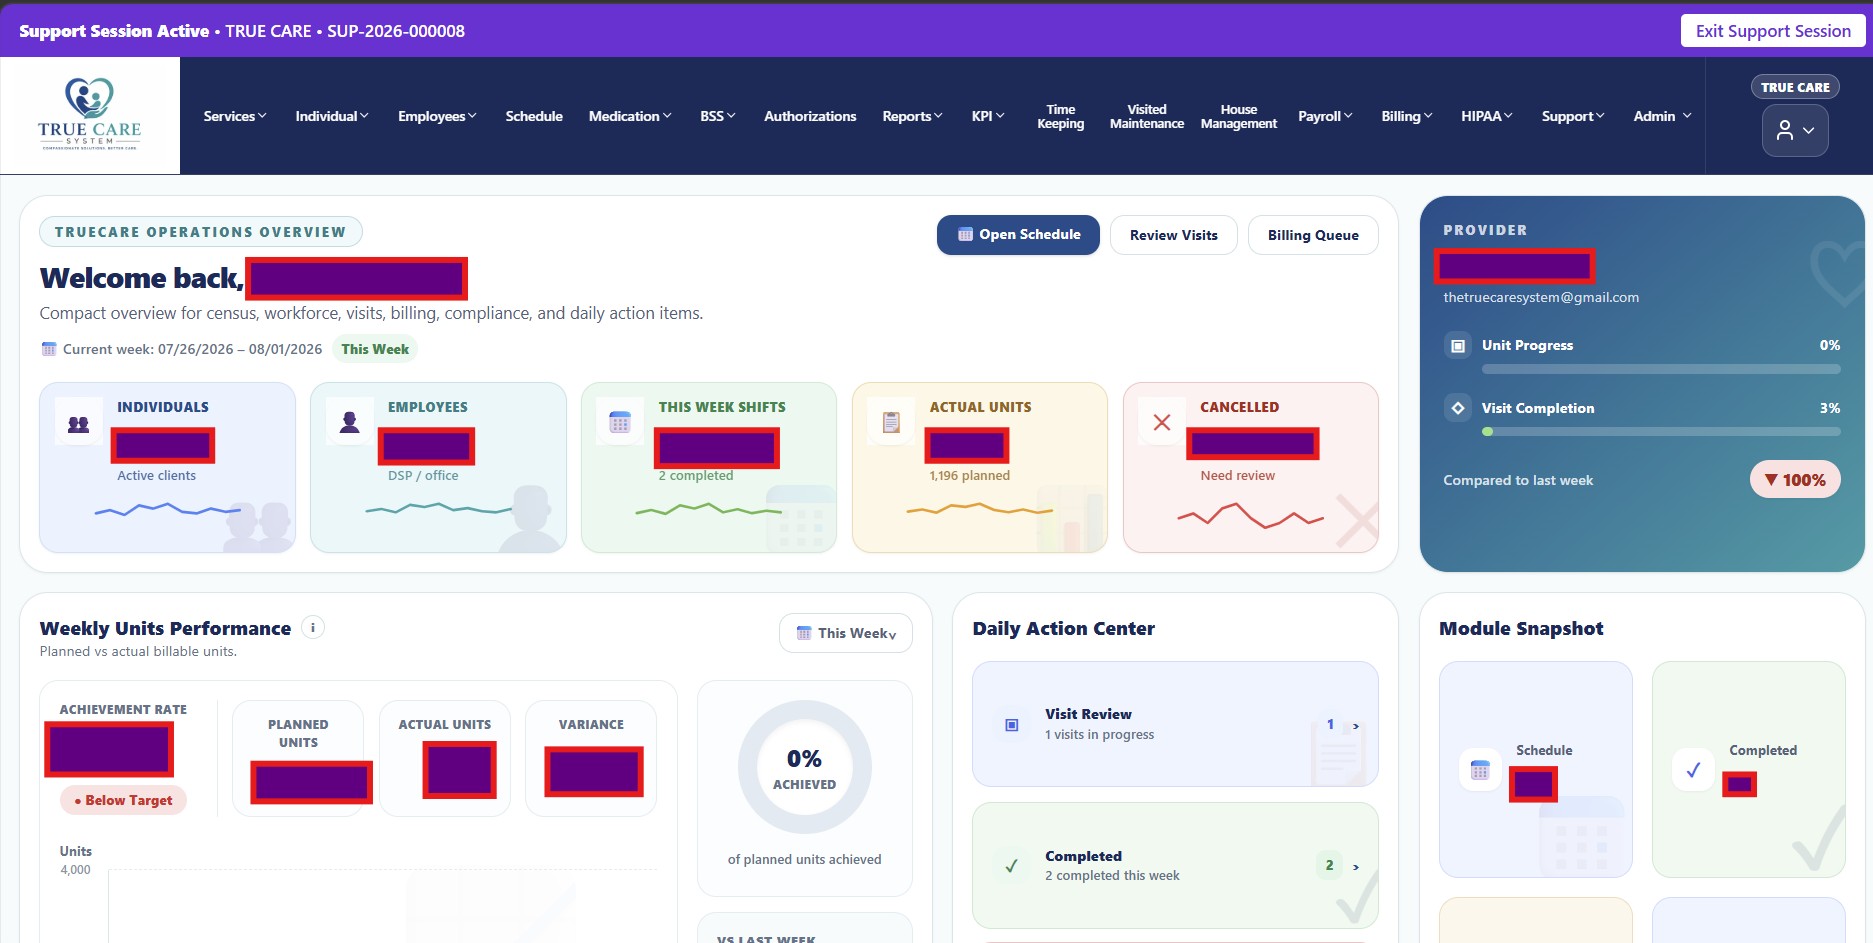The width and height of the screenshot is (1873, 943).
Task: Click the Daily Action Center heading
Action: coord(1064,628)
